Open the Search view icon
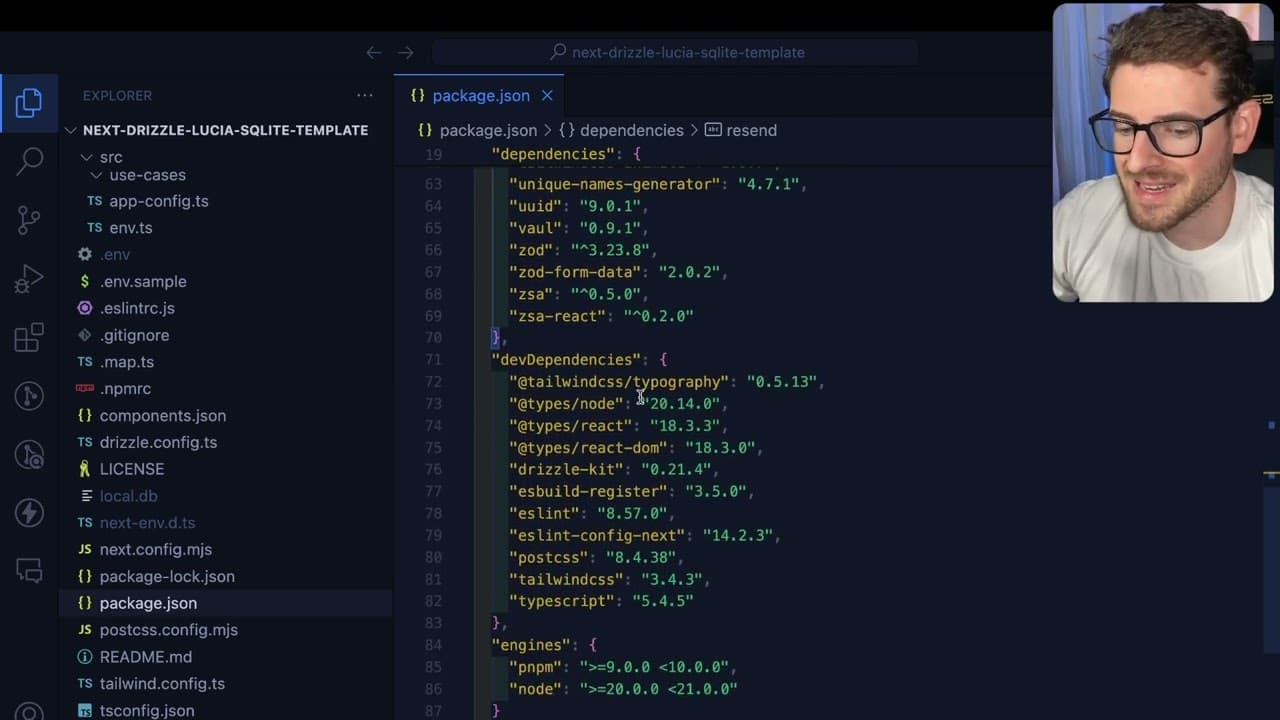 point(29,161)
